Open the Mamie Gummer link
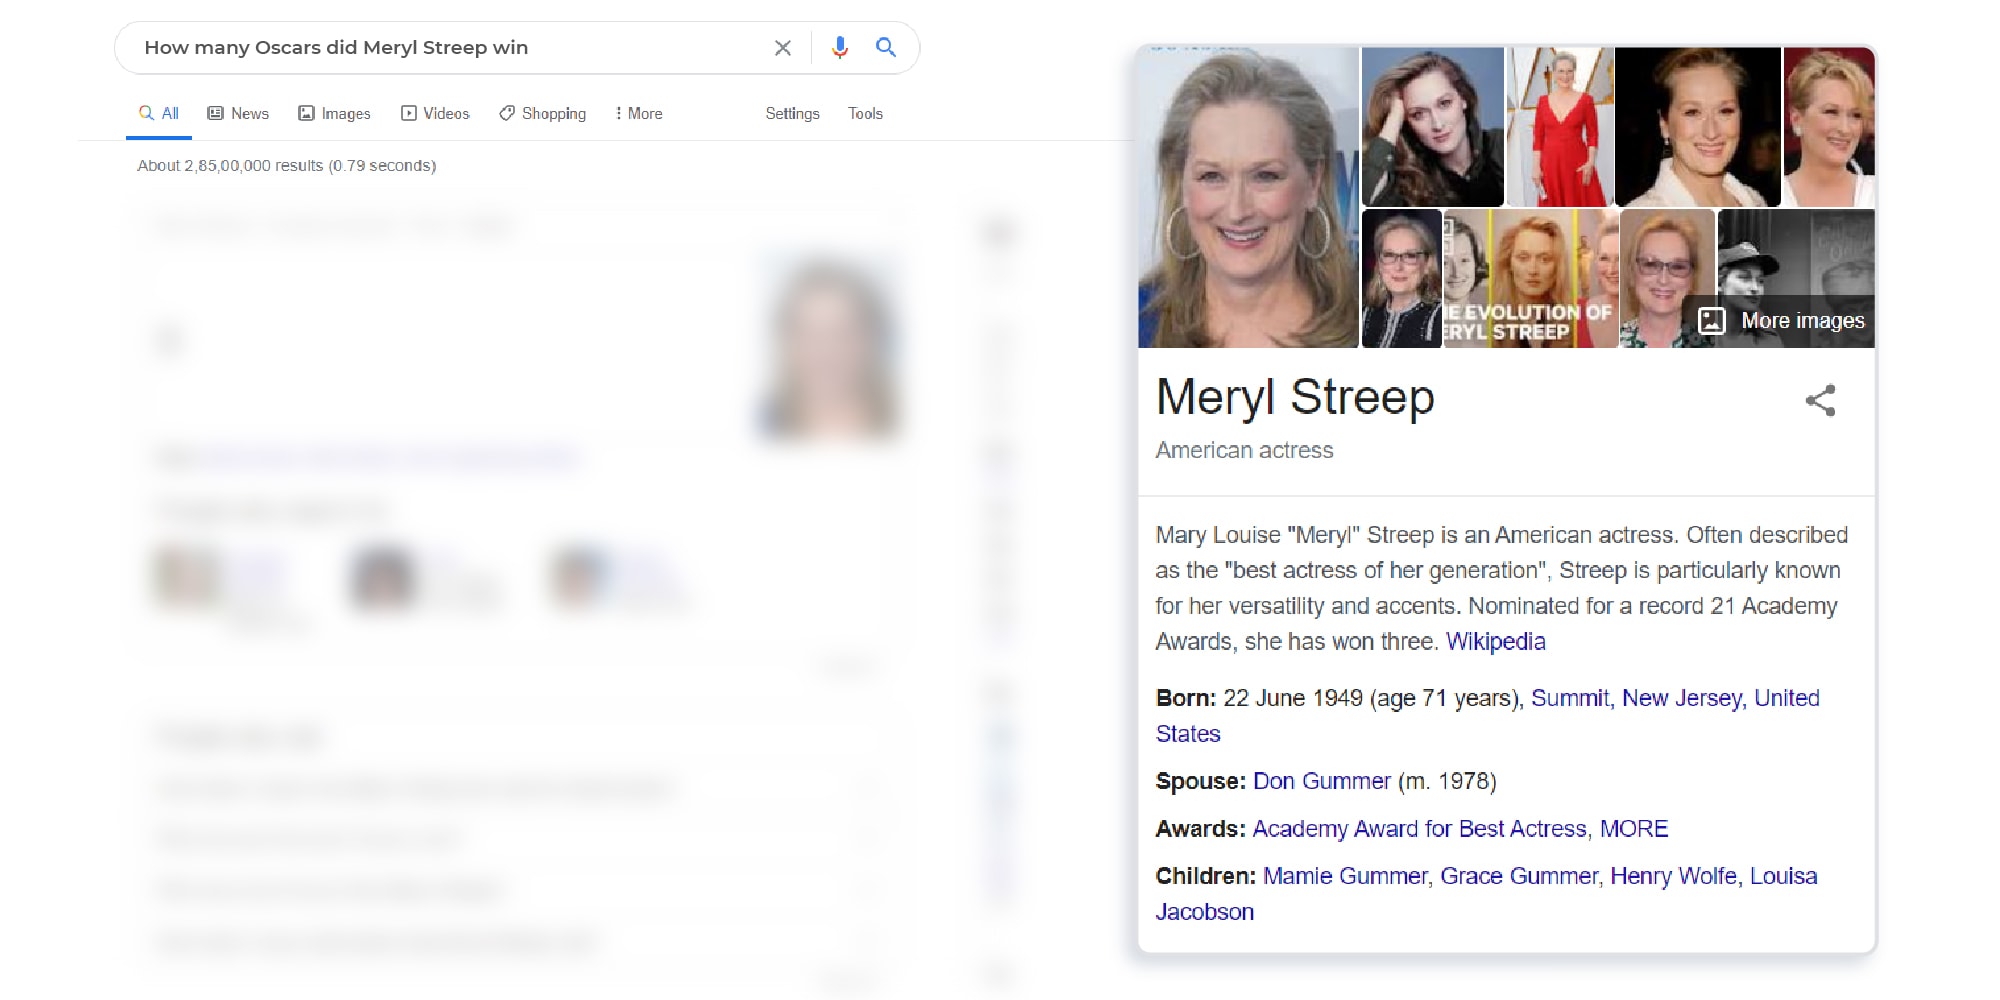 coord(1345,877)
